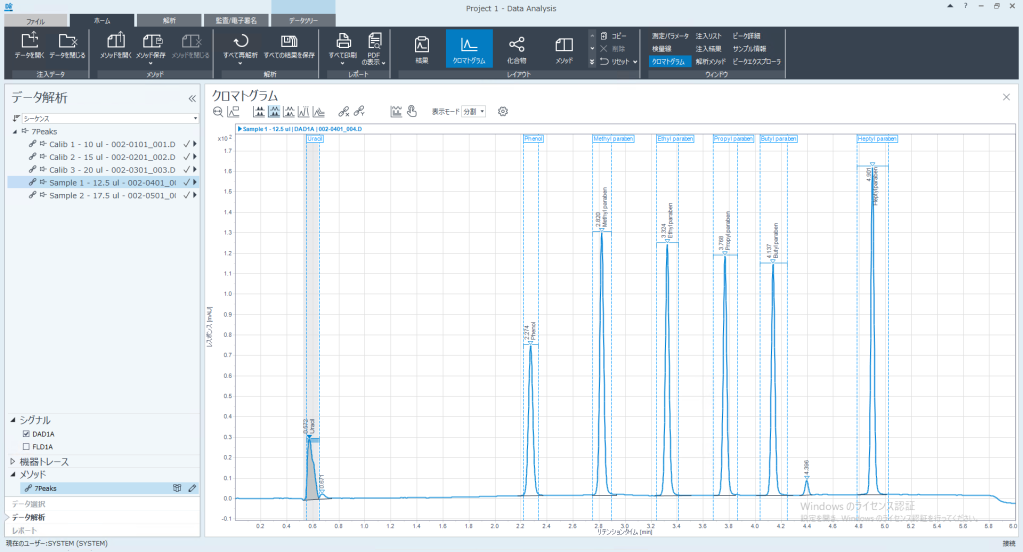The height and width of the screenshot is (552, 1023).
Task: Expand the 機器トレース section
Action: click(x=12, y=461)
